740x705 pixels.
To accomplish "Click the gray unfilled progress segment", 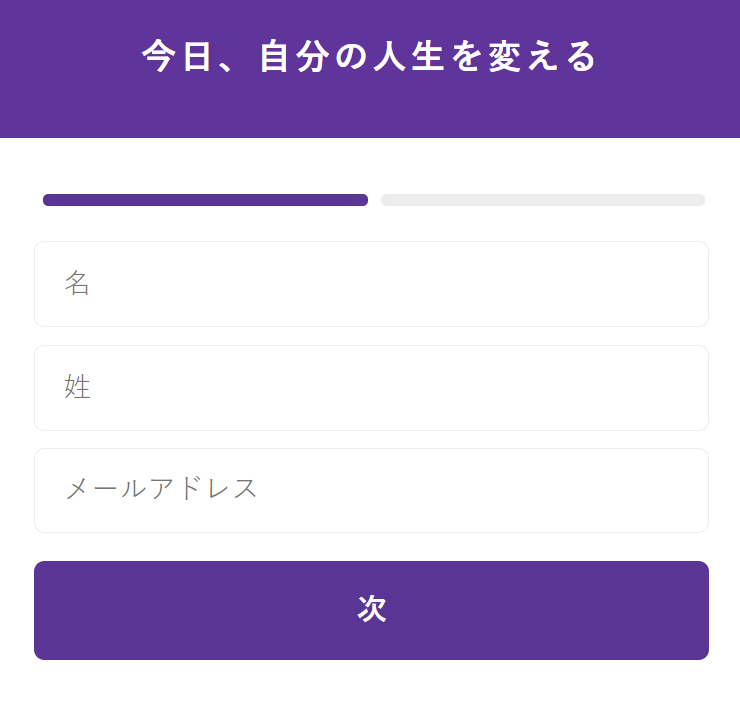I will 543,200.
